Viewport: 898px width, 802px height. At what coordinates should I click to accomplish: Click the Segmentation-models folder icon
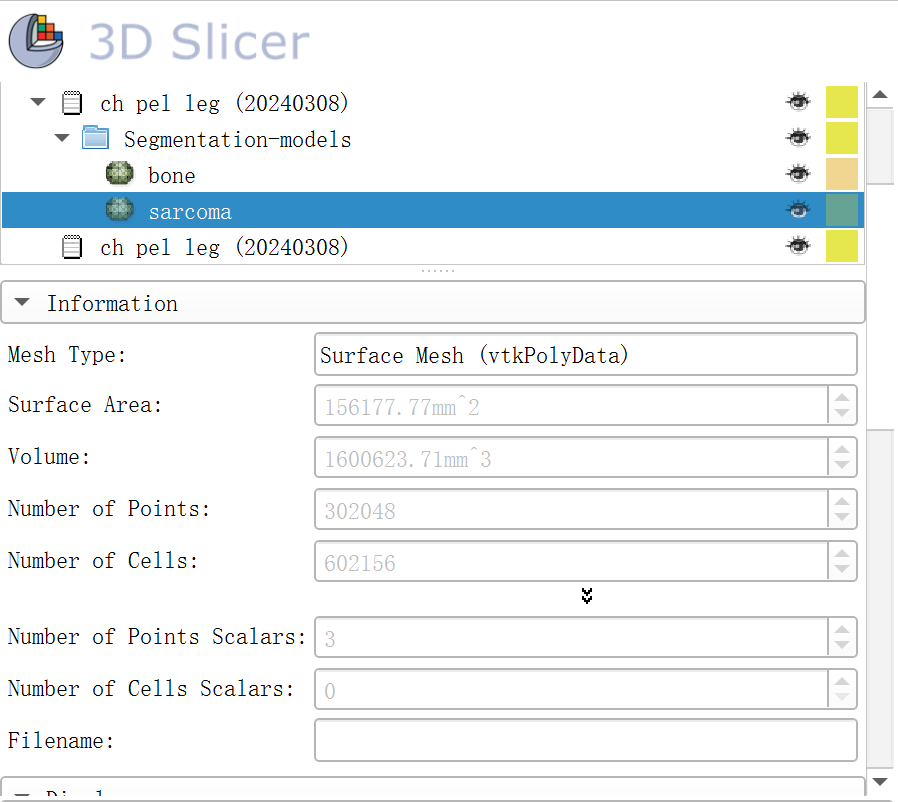click(x=95, y=138)
